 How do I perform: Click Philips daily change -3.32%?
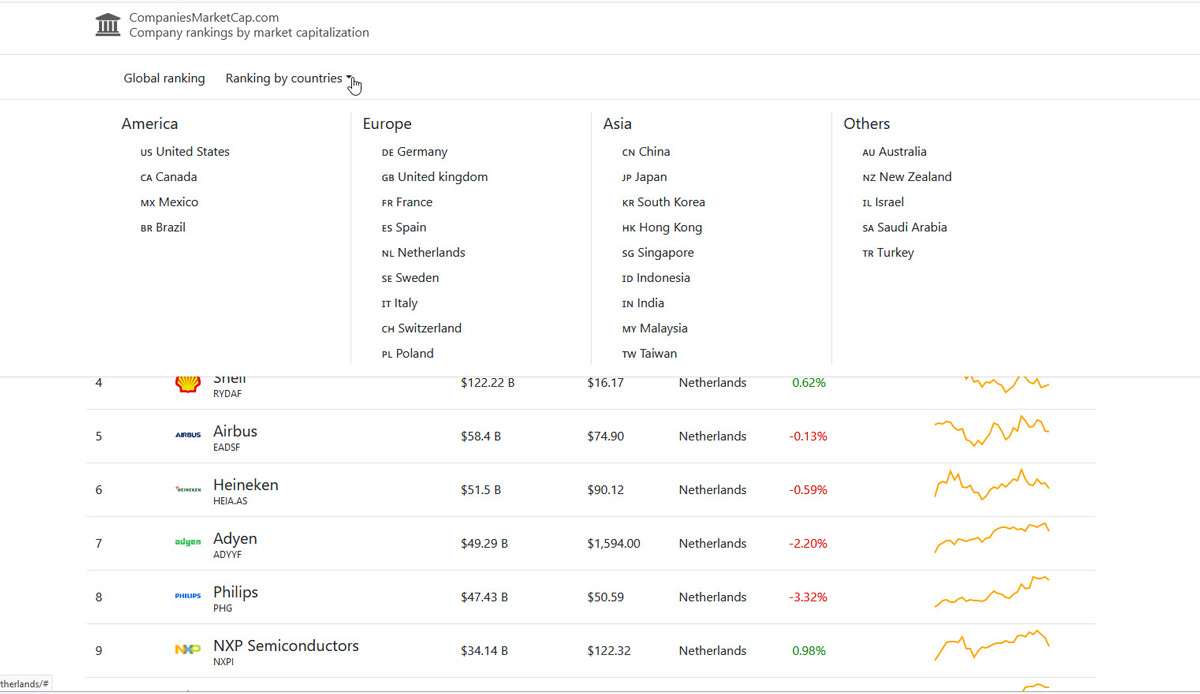(808, 597)
